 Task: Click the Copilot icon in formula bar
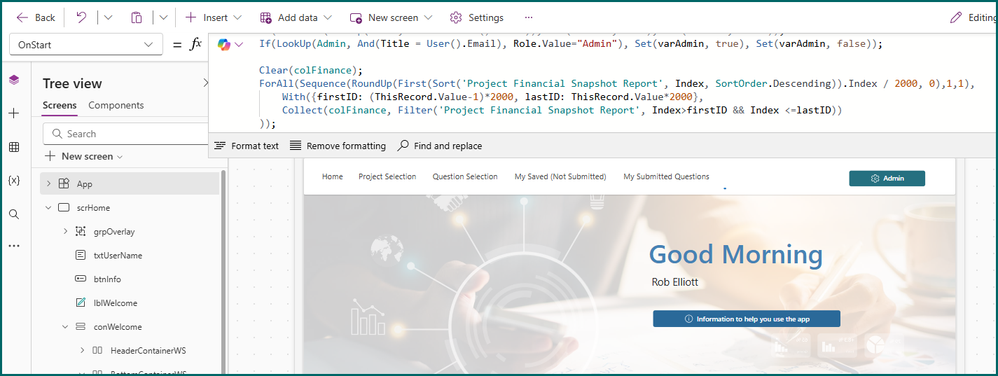[224, 44]
